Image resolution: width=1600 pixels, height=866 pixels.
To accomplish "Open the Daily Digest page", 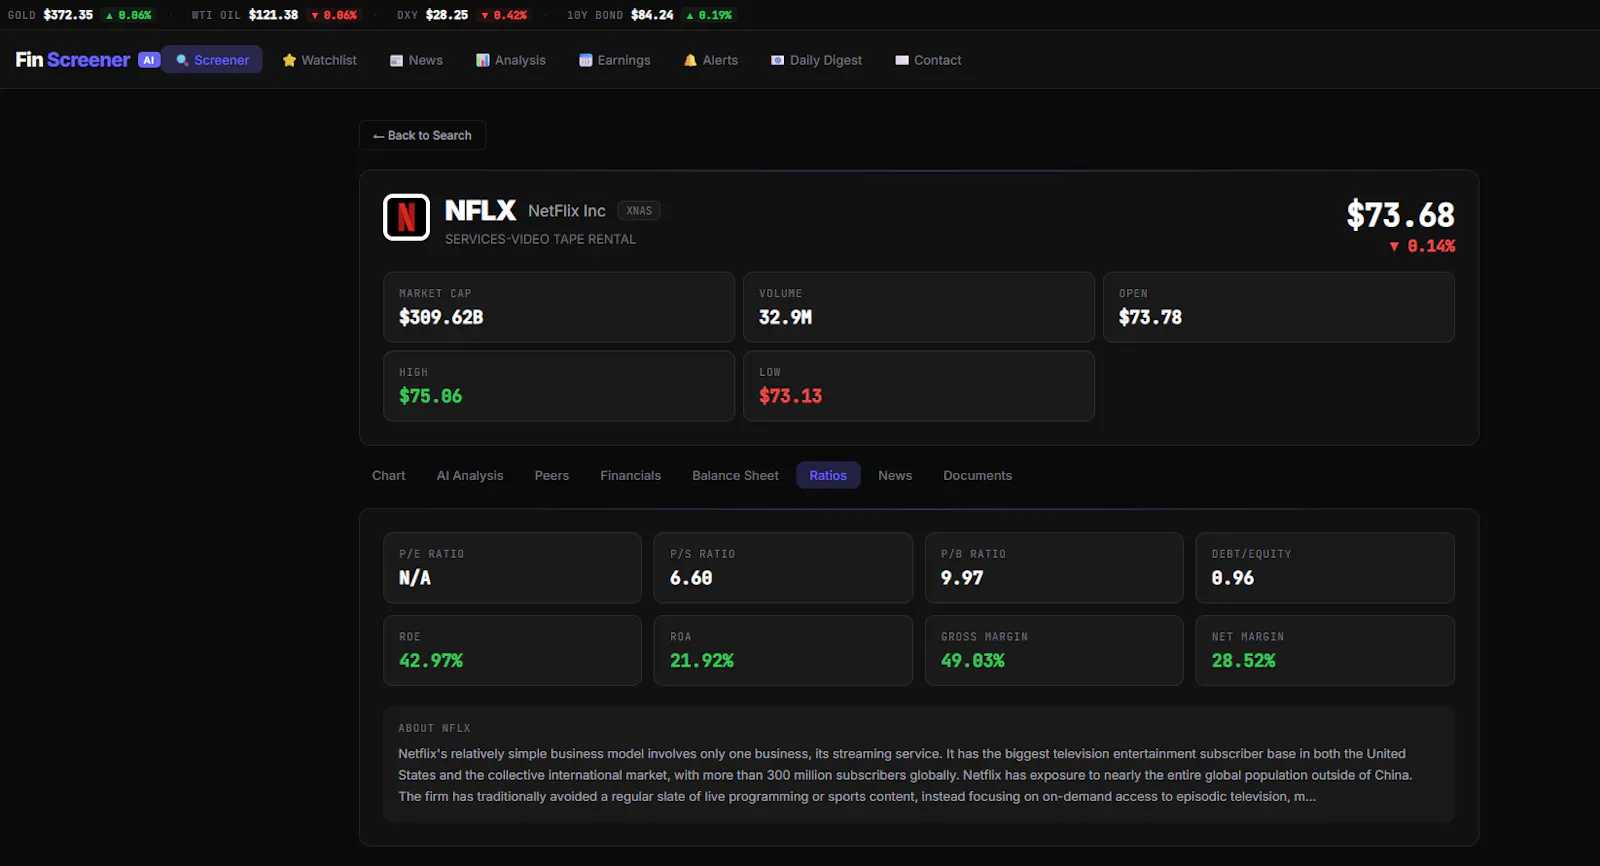I will coord(816,60).
